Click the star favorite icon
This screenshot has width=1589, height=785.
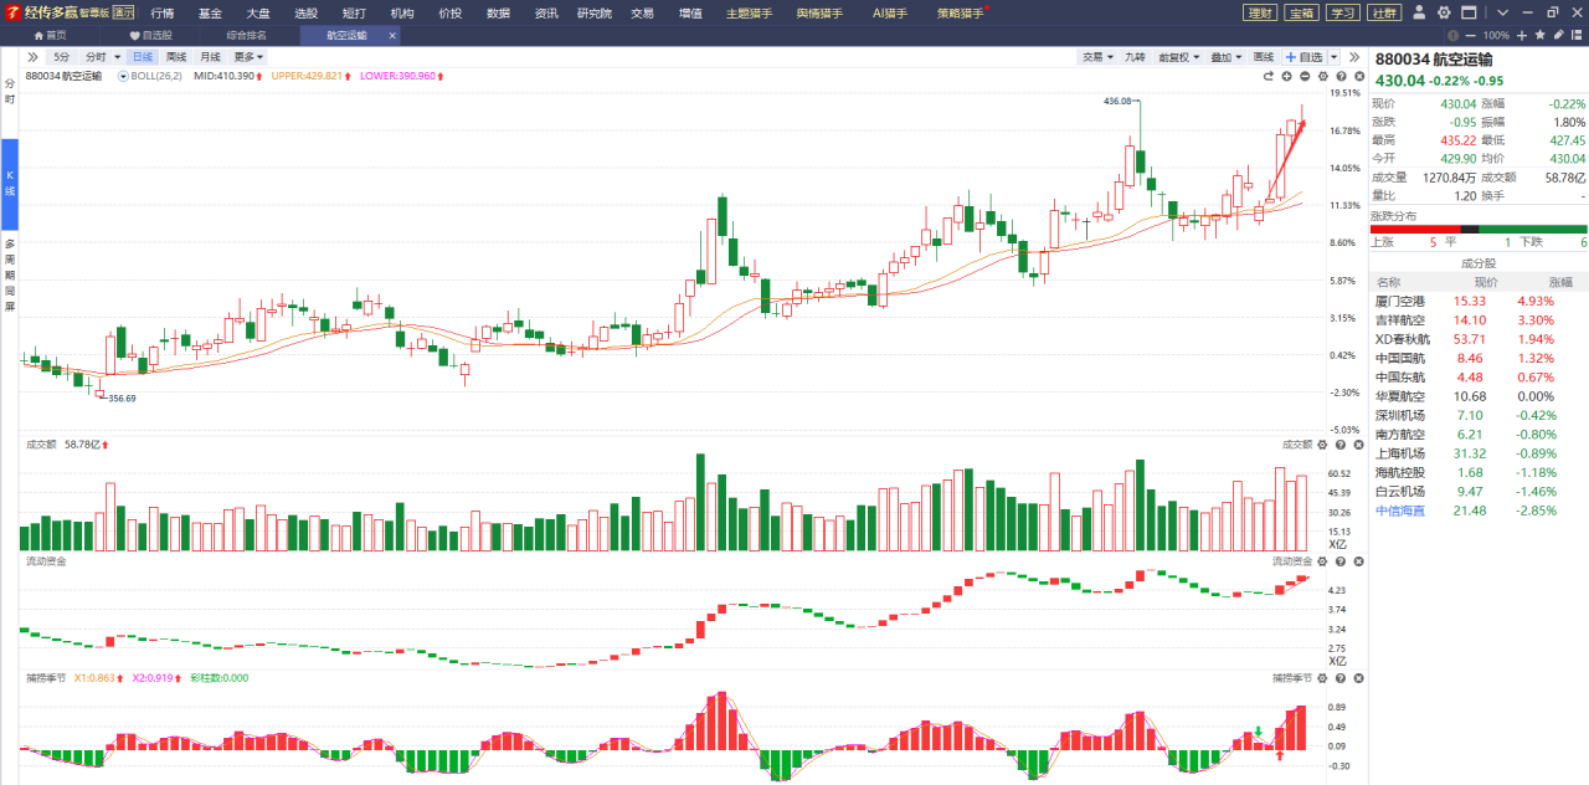pyautogui.click(x=1540, y=35)
